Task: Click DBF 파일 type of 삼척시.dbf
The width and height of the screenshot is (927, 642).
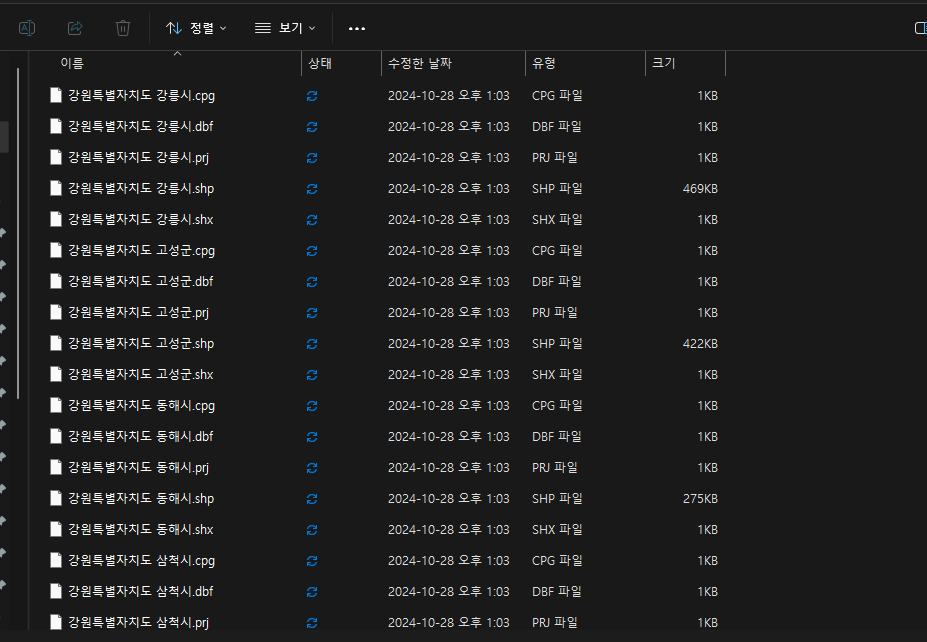Action: (x=556, y=592)
